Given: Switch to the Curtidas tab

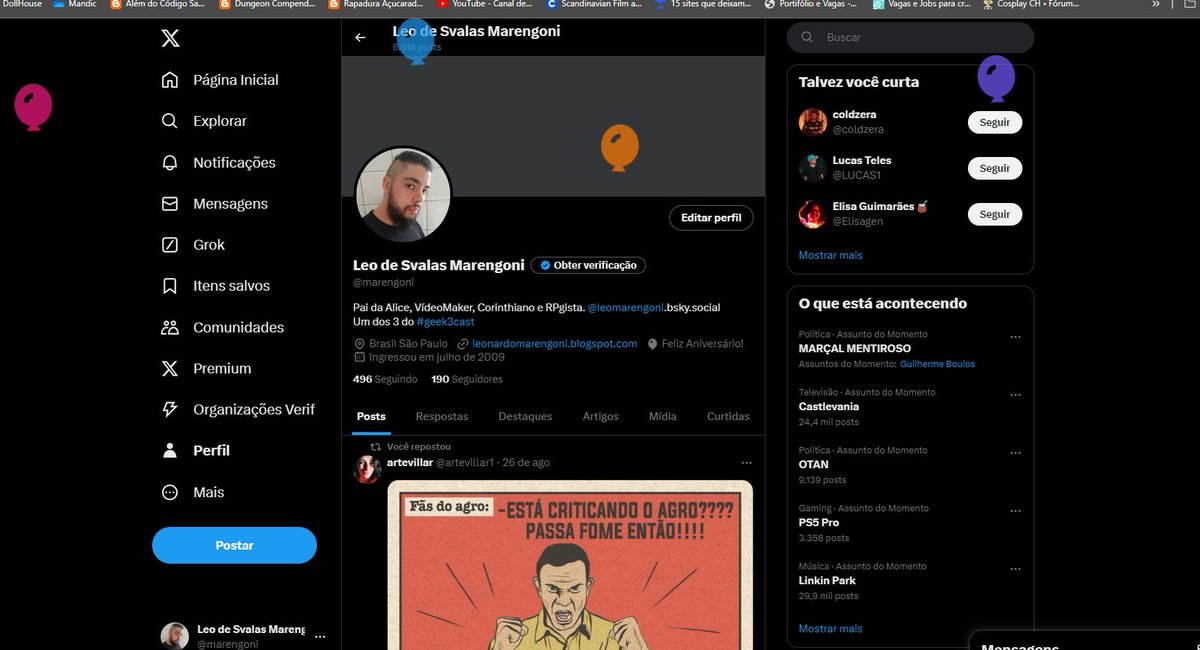Looking at the screenshot, I should pos(728,416).
